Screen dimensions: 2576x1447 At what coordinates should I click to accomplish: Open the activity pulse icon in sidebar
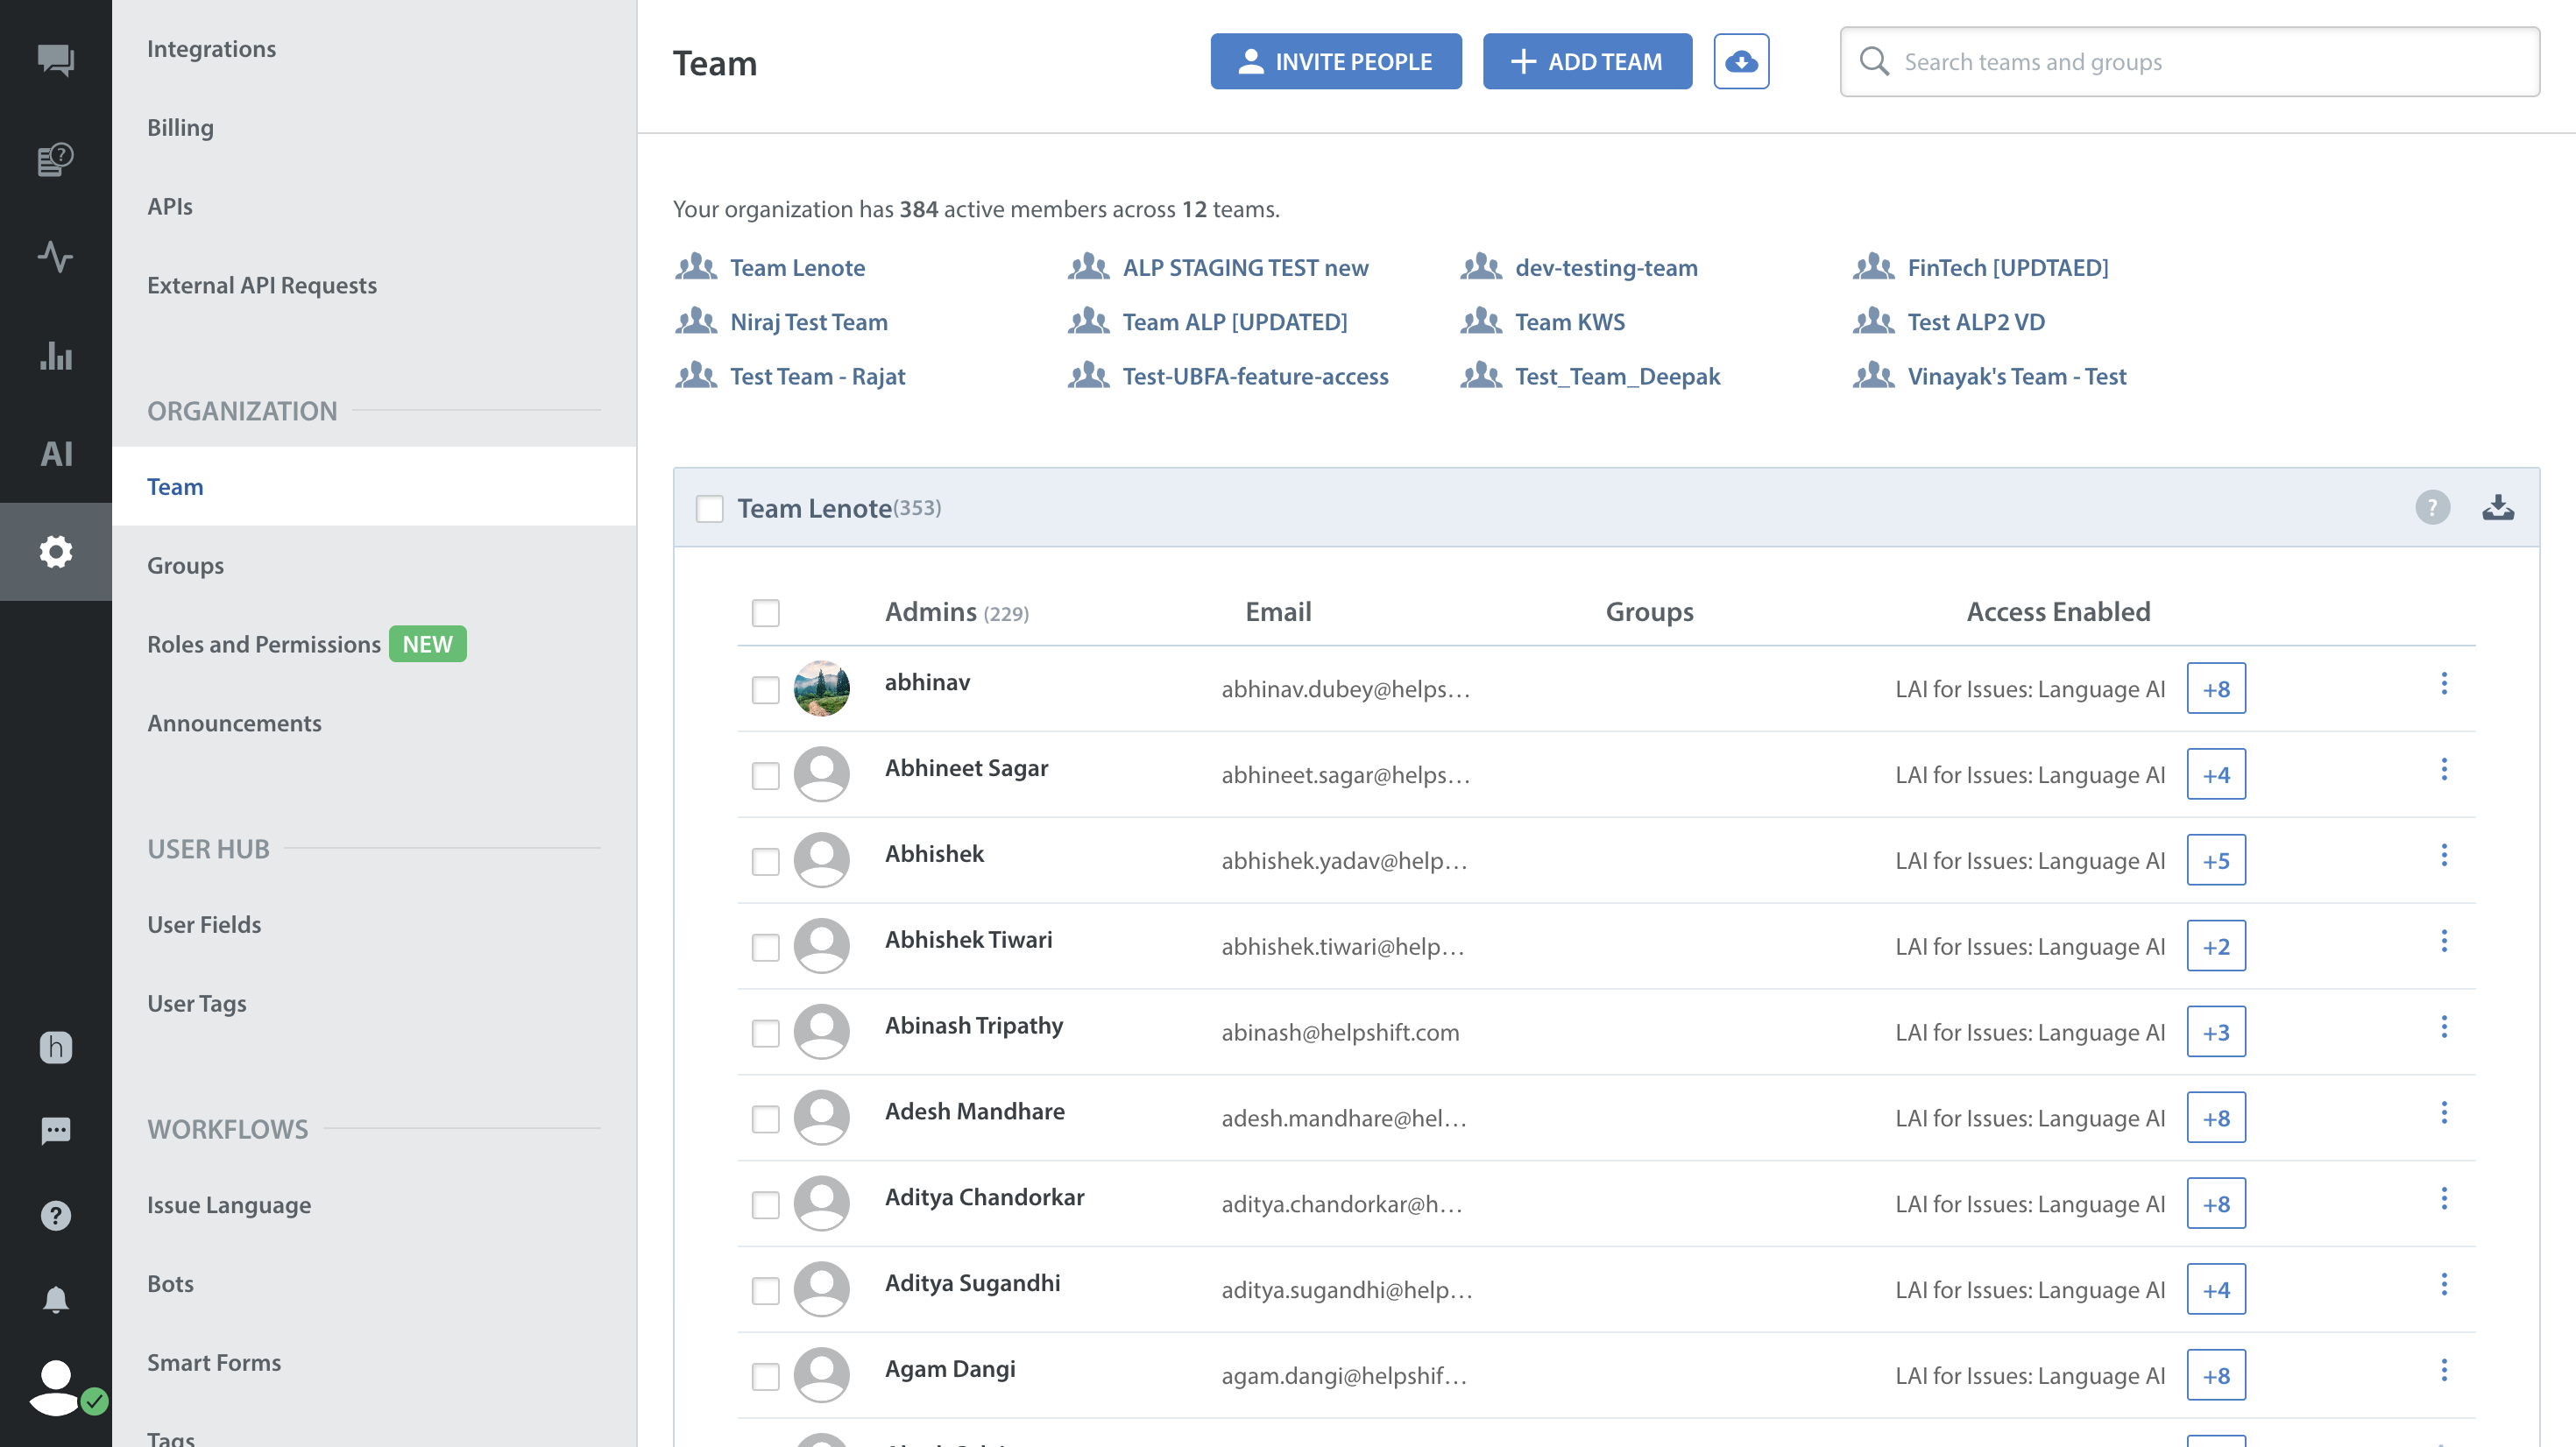(55, 257)
